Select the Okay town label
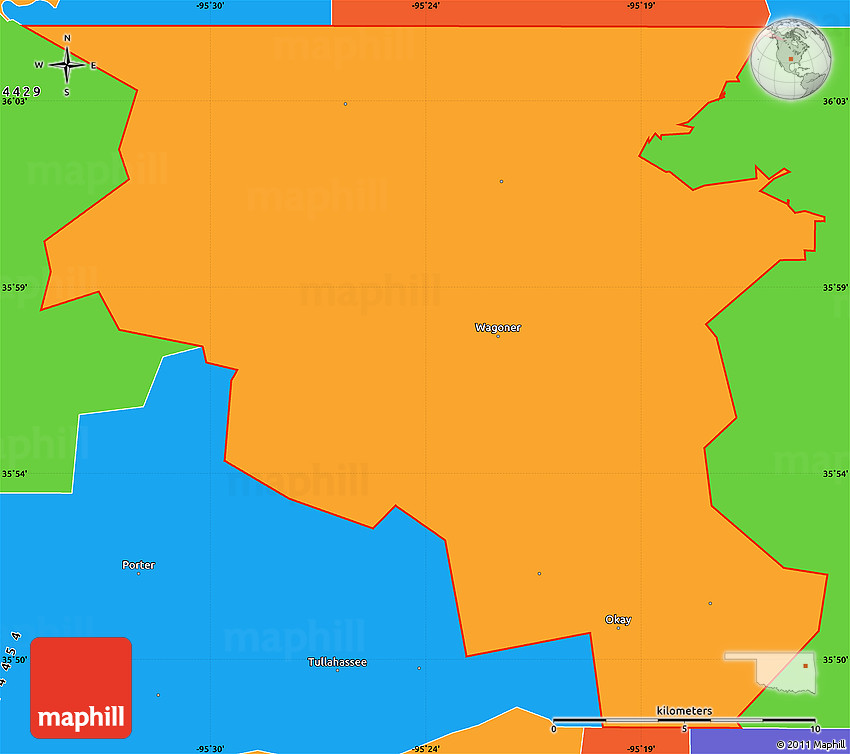The width and height of the screenshot is (850, 754). (618, 619)
